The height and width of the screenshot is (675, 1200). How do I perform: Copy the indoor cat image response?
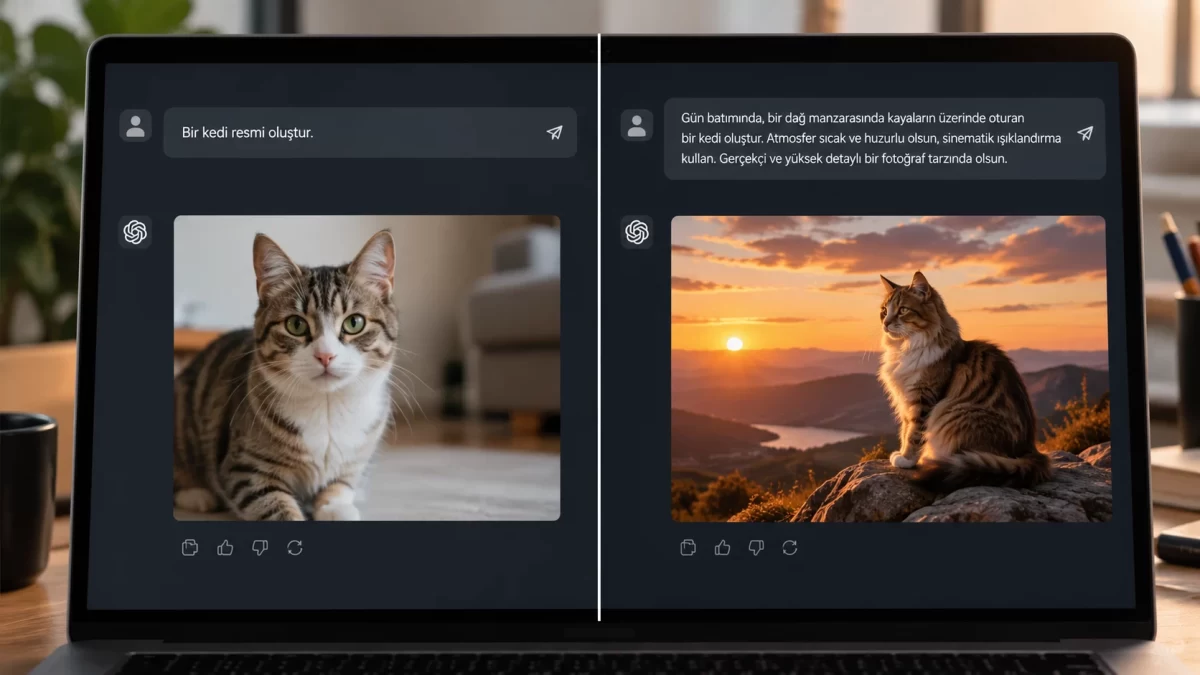point(190,547)
